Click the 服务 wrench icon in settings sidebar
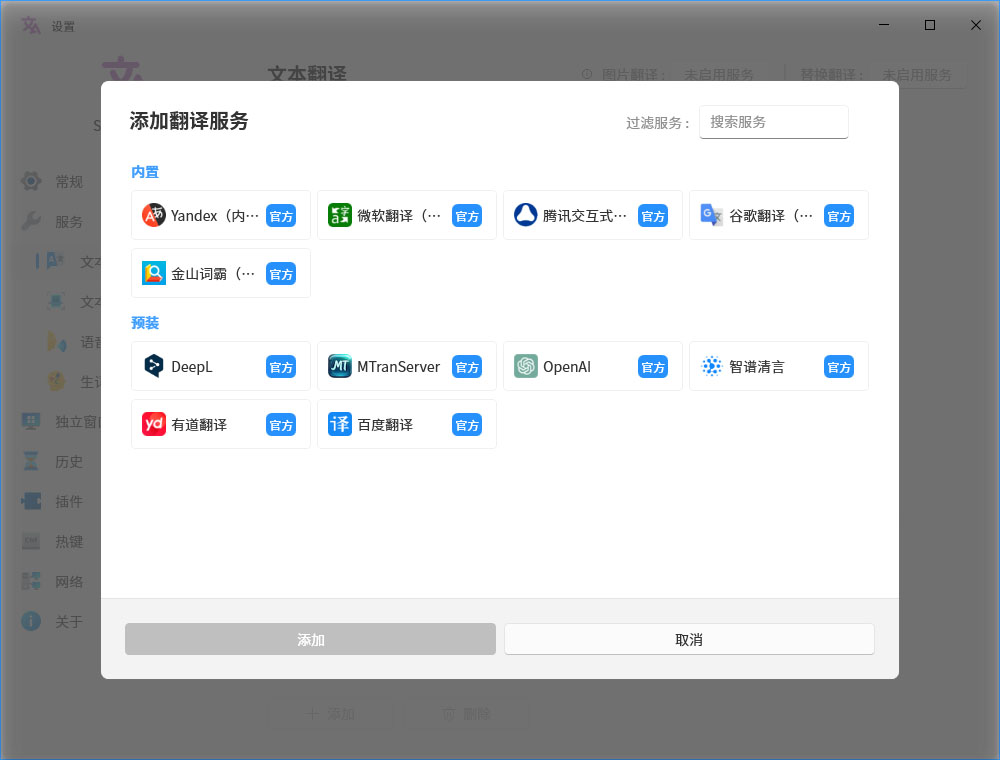 31,221
